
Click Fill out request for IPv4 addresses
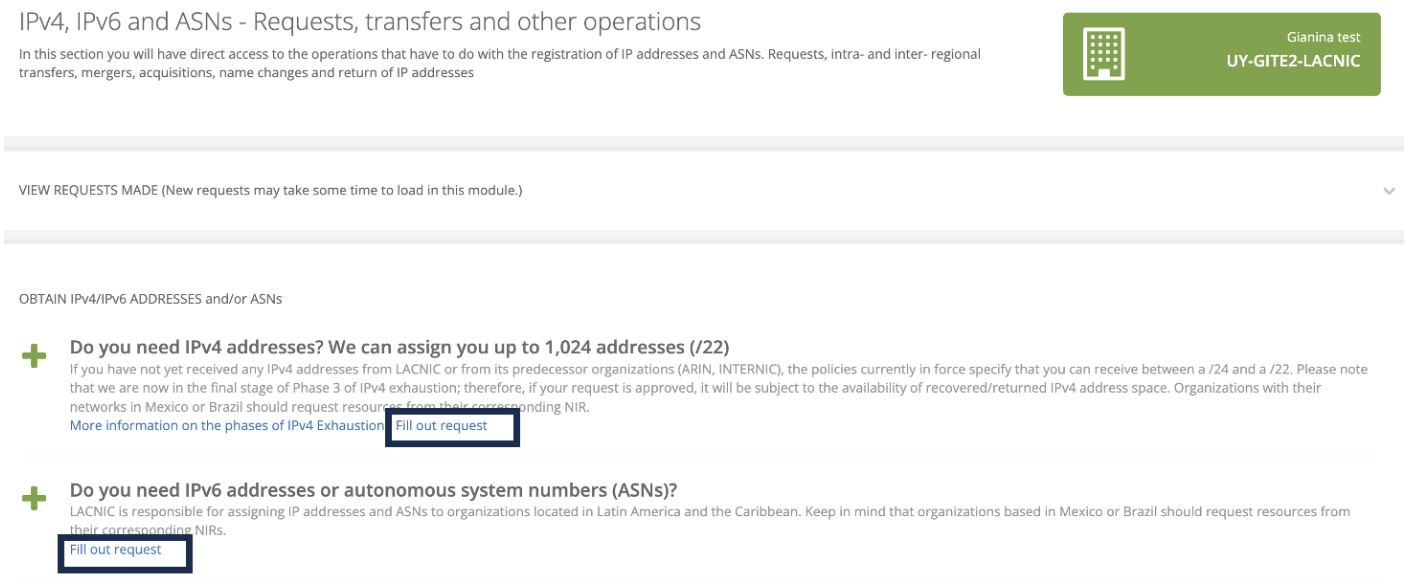[x=442, y=426]
